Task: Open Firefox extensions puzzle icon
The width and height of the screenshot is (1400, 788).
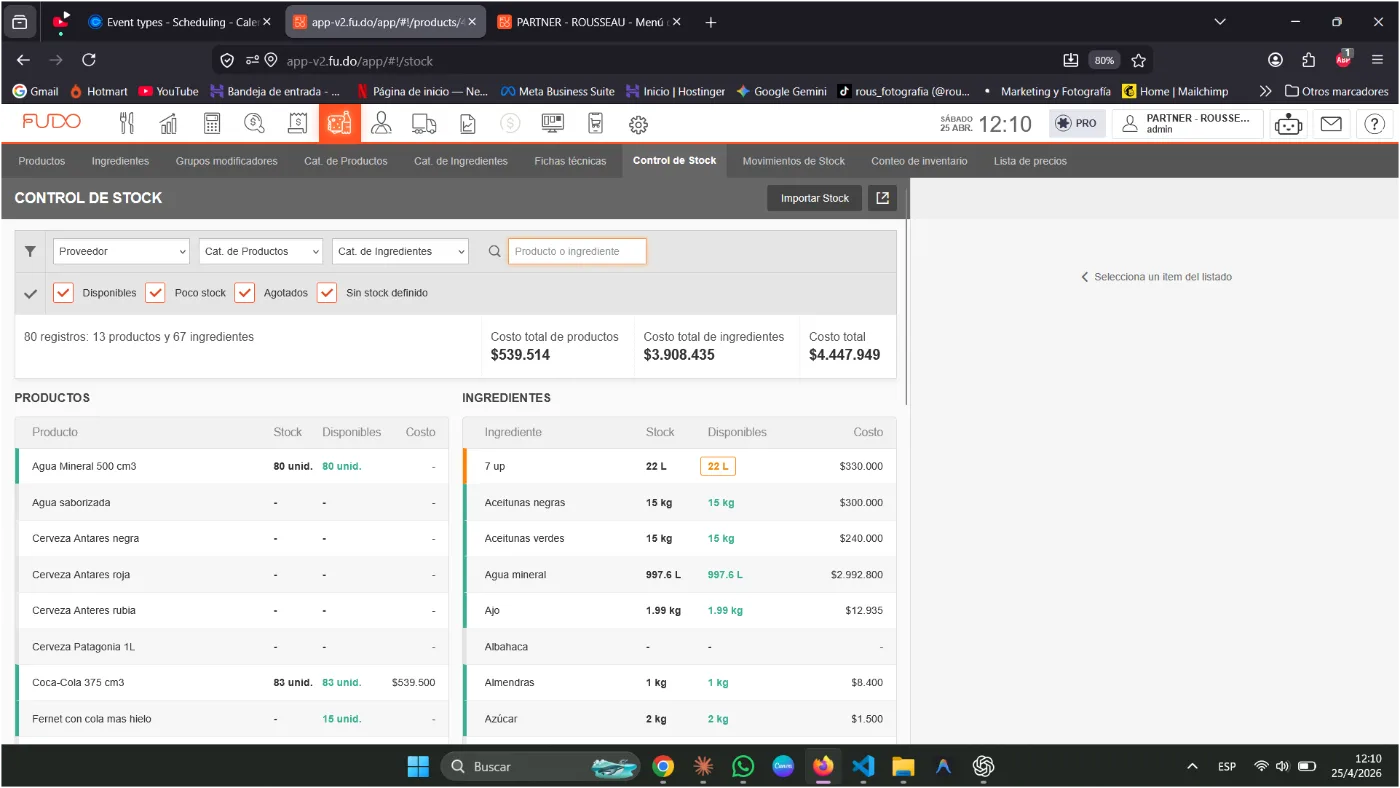Action: point(1309,60)
